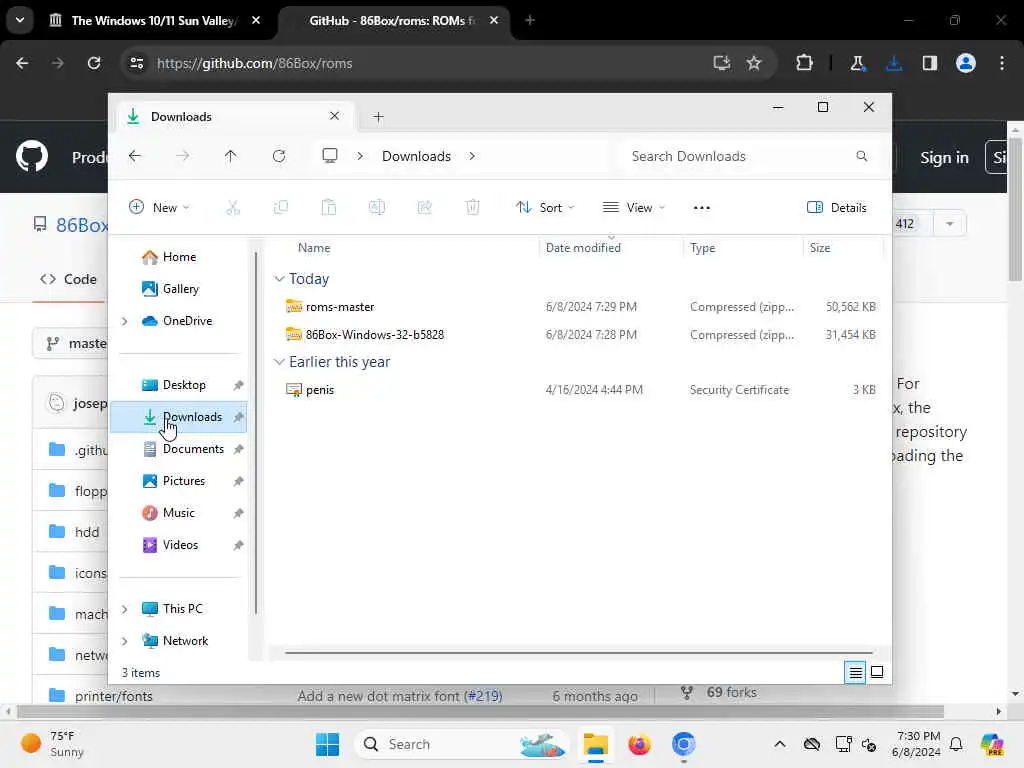Expand This PC in navigation pane
Image resolution: width=1024 pixels, height=768 pixels.
coord(125,609)
